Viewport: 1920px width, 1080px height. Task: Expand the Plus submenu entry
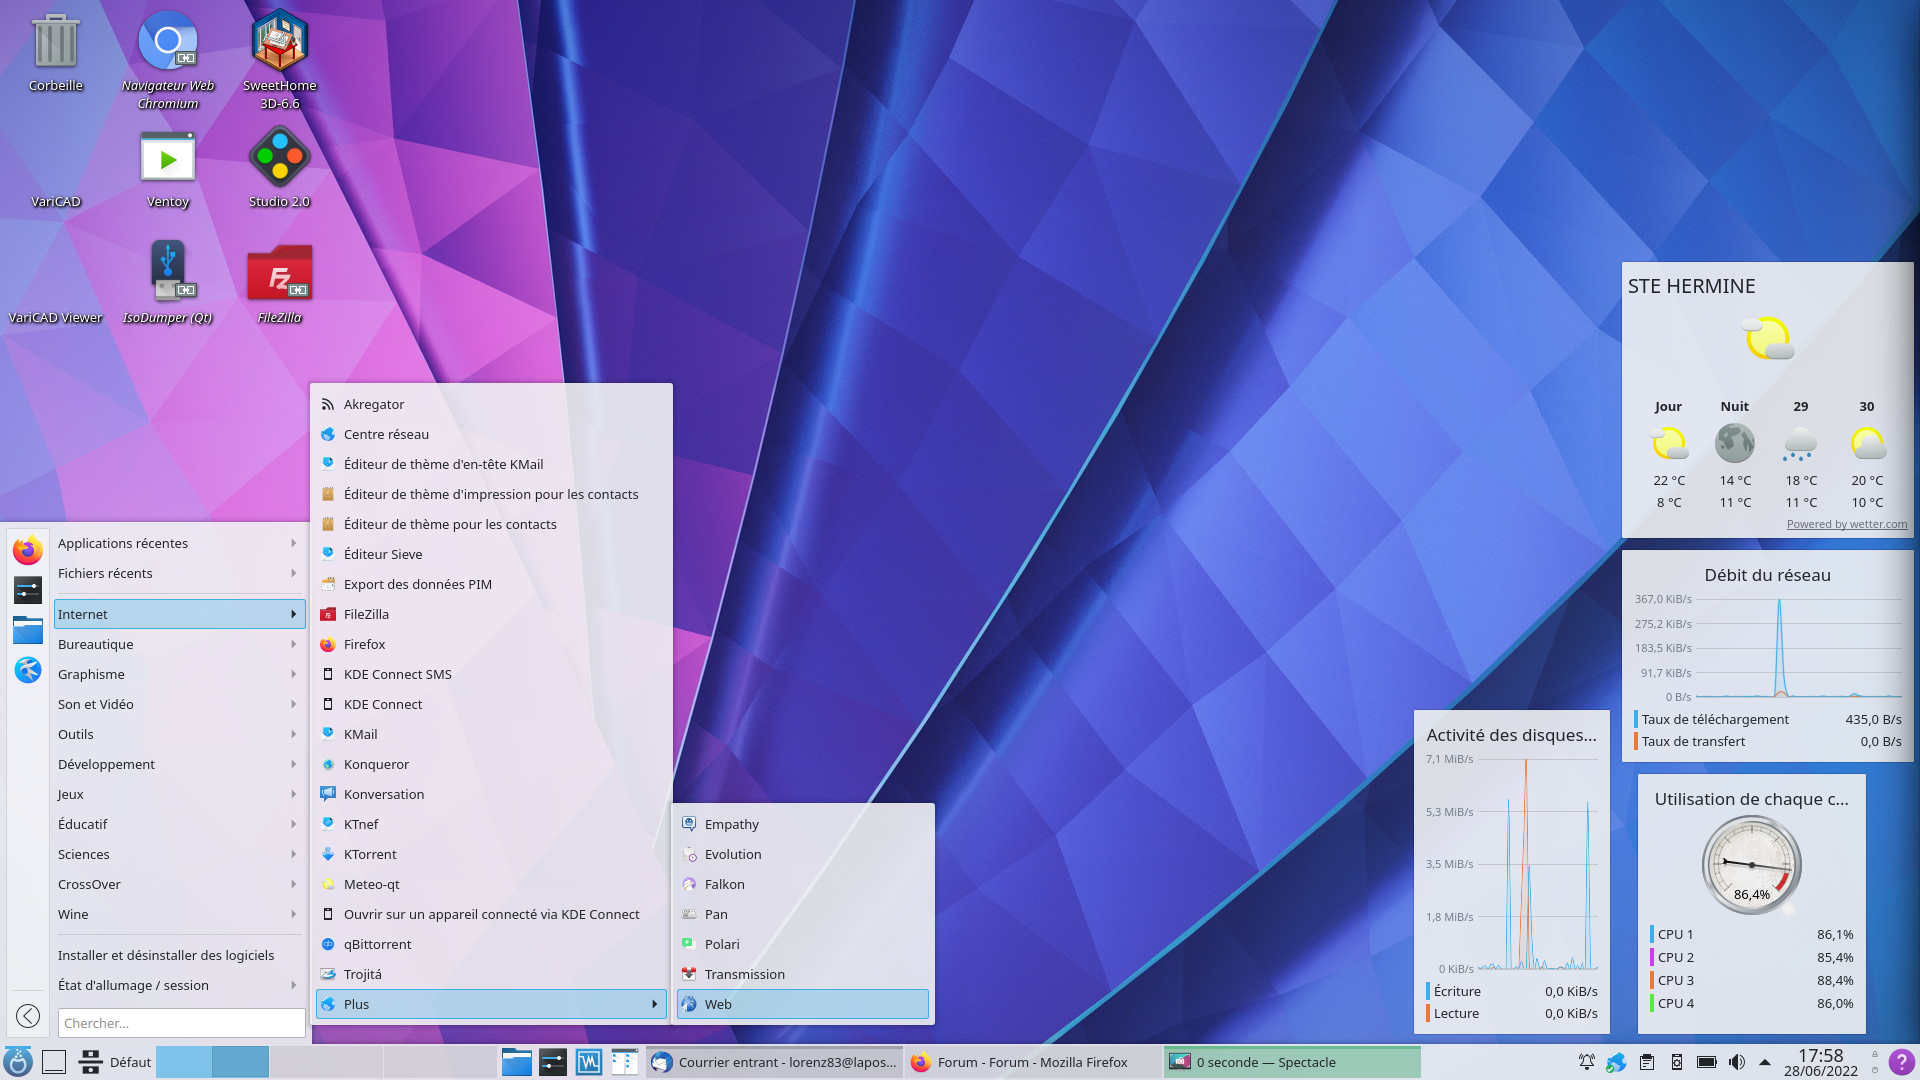(x=491, y=1004)
